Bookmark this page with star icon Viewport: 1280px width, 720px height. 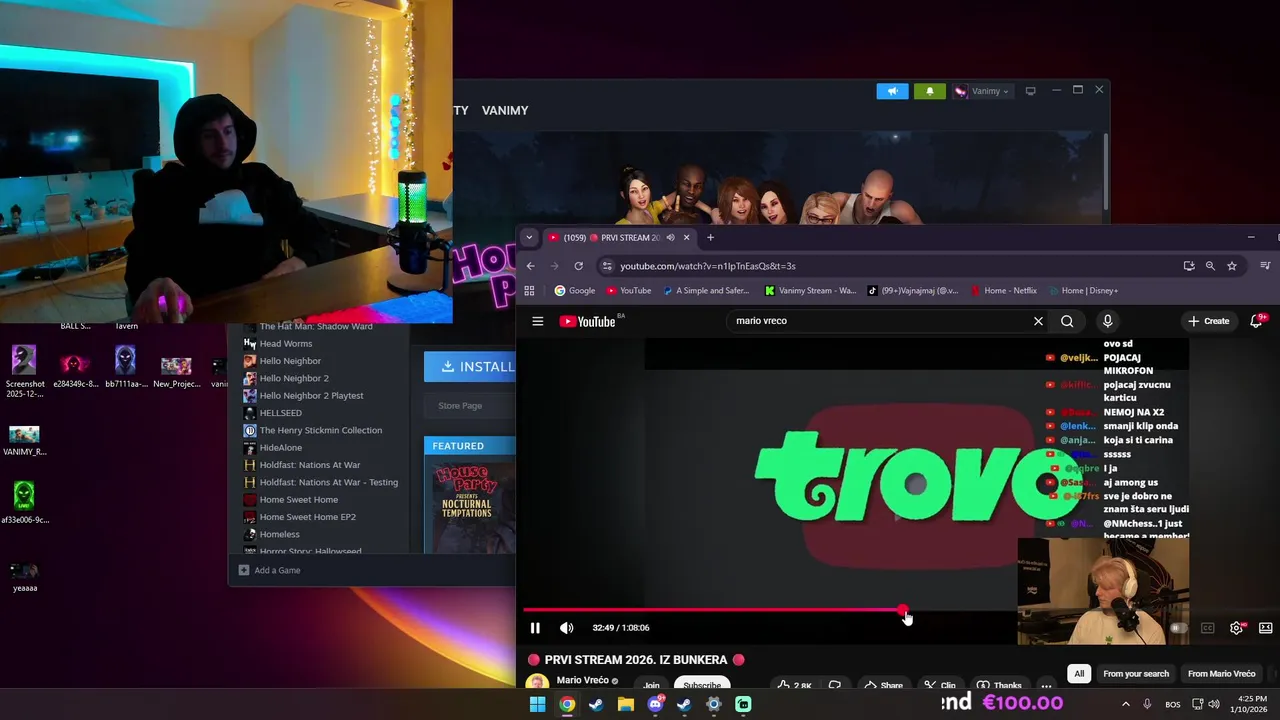coord(1232,266)
